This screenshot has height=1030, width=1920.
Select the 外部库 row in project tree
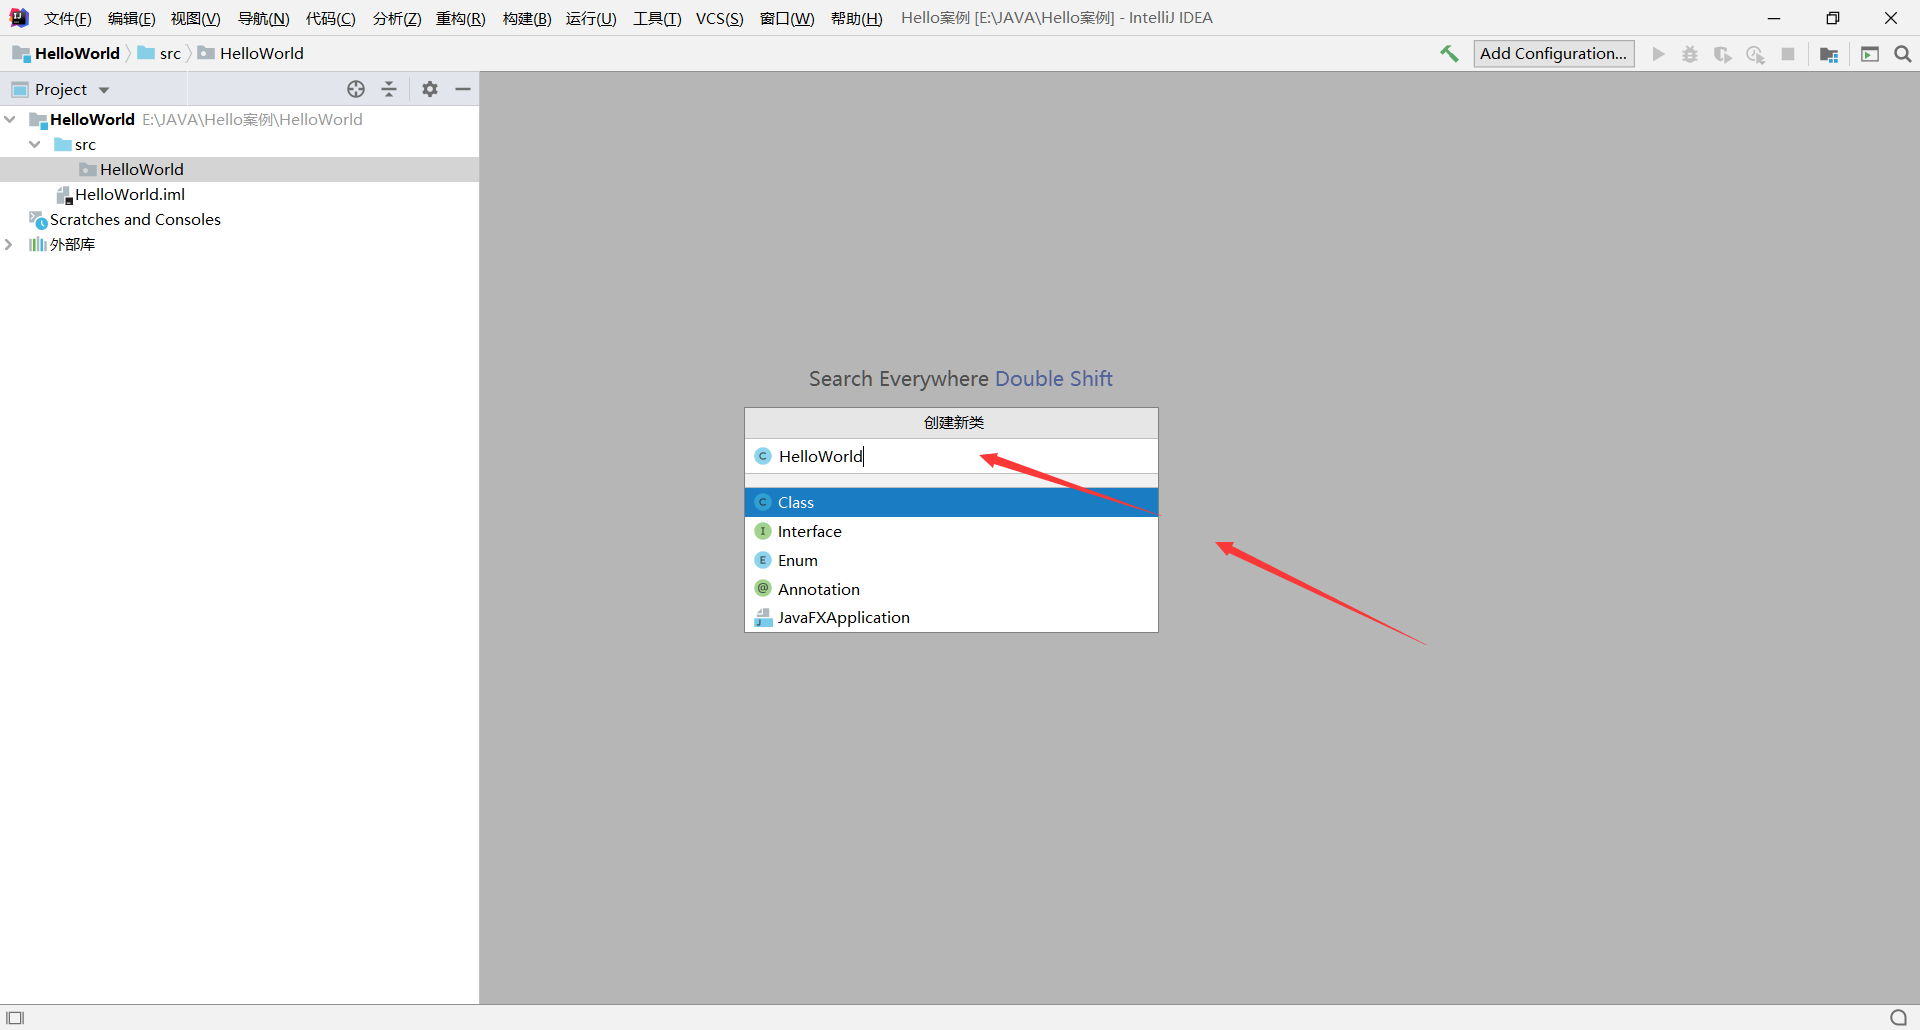pyautogui.click(x=239, y=244)
